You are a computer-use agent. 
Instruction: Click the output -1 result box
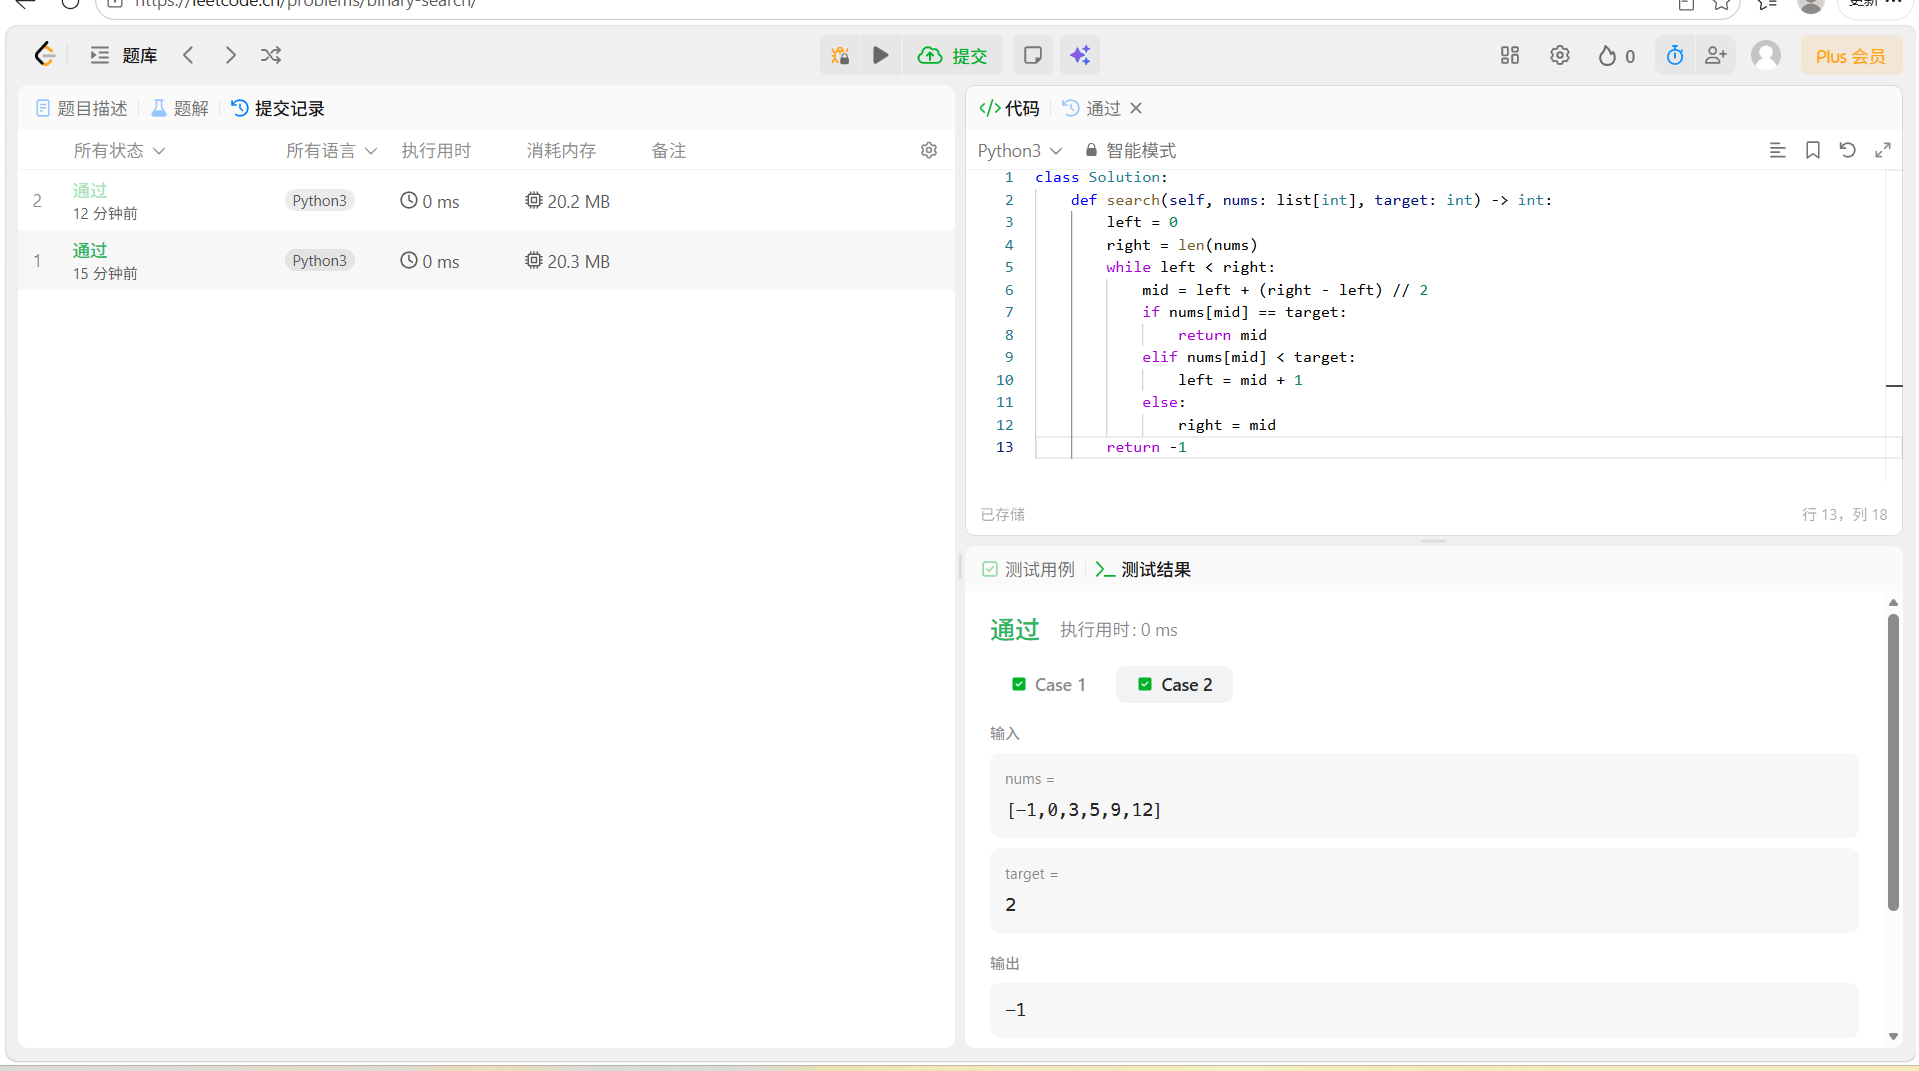click(x=1424, y=1010)
